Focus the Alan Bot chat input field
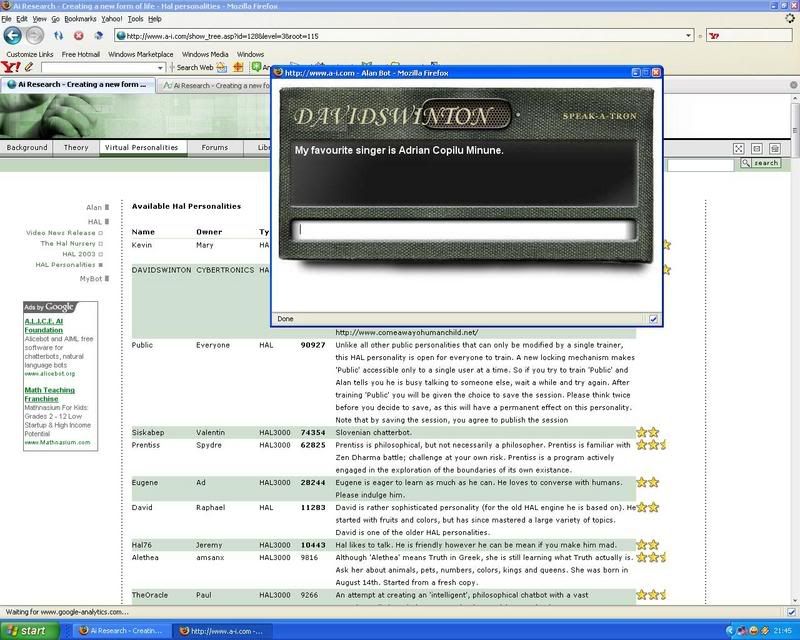This screenshot has width=800, height=640. pos(462,230)
